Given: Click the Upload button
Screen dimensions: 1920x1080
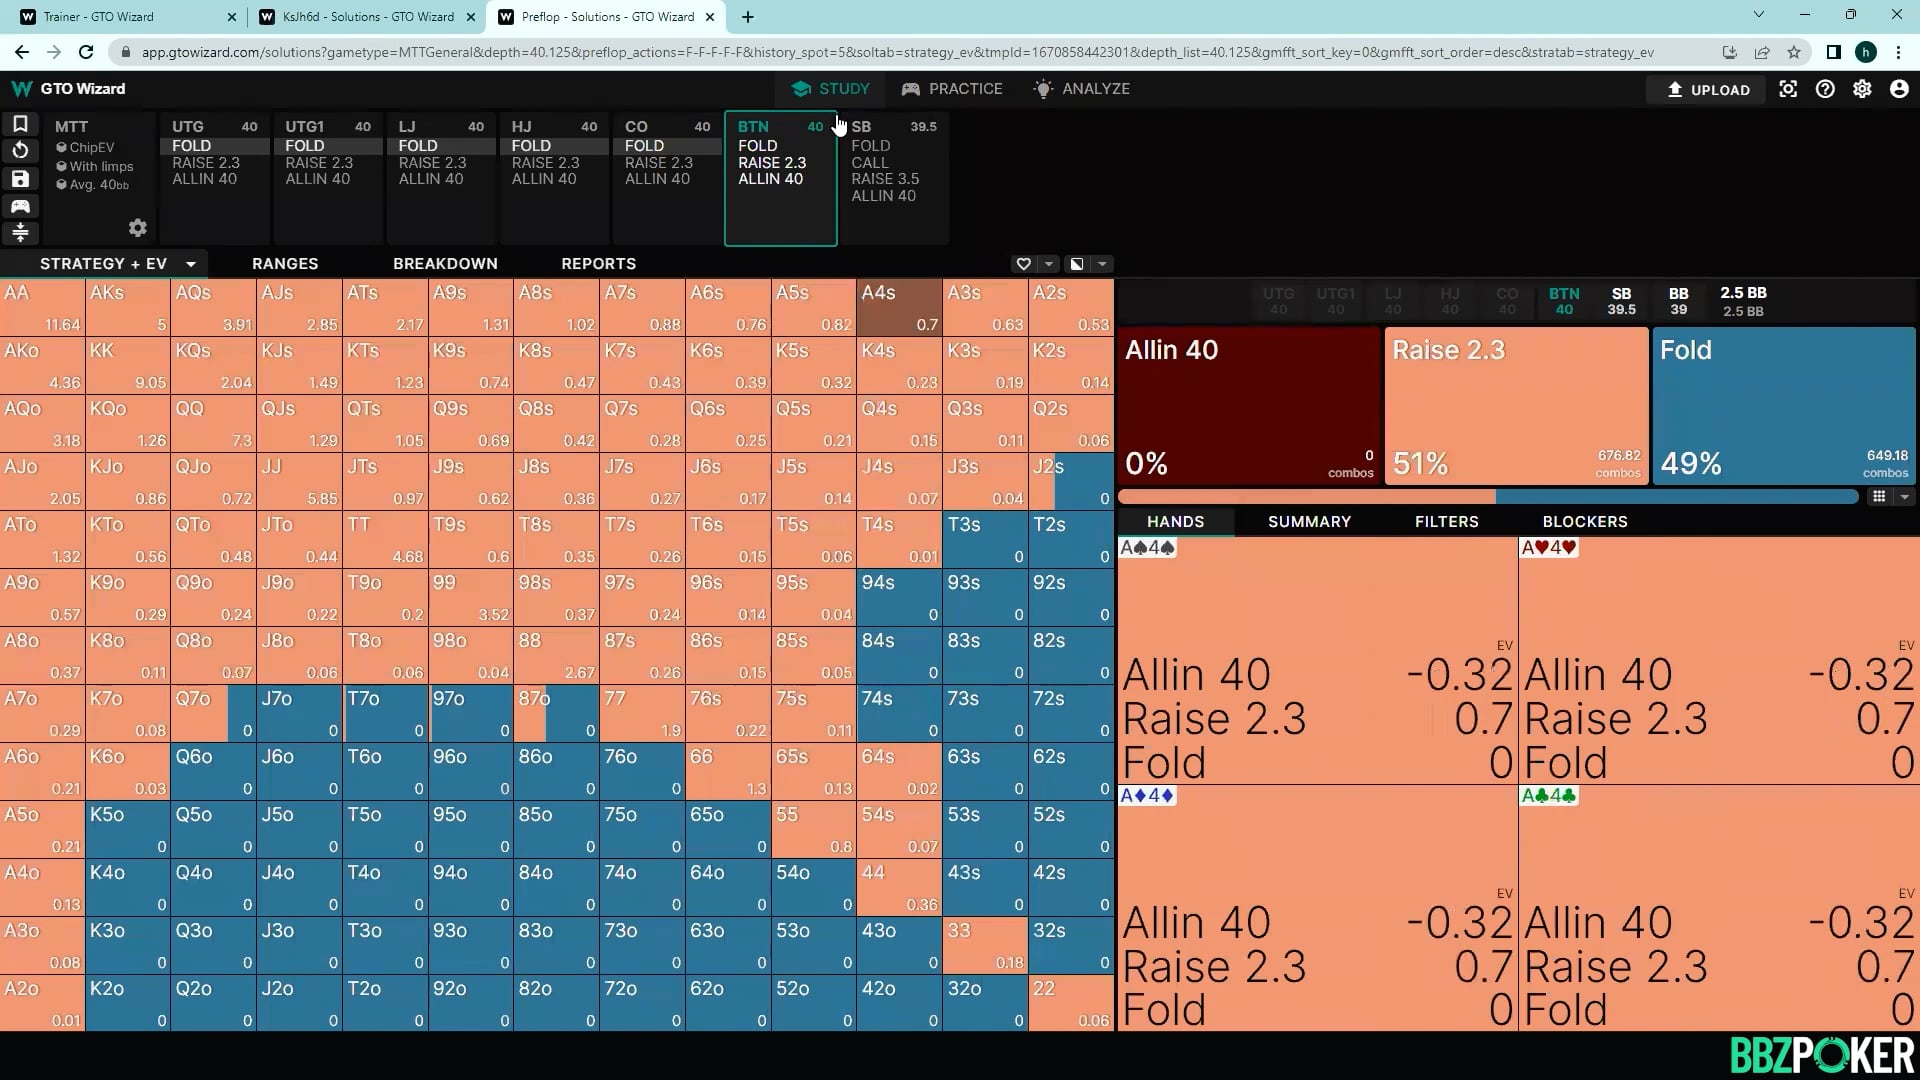Looking at the screenshot, I should coord(1708,89).
